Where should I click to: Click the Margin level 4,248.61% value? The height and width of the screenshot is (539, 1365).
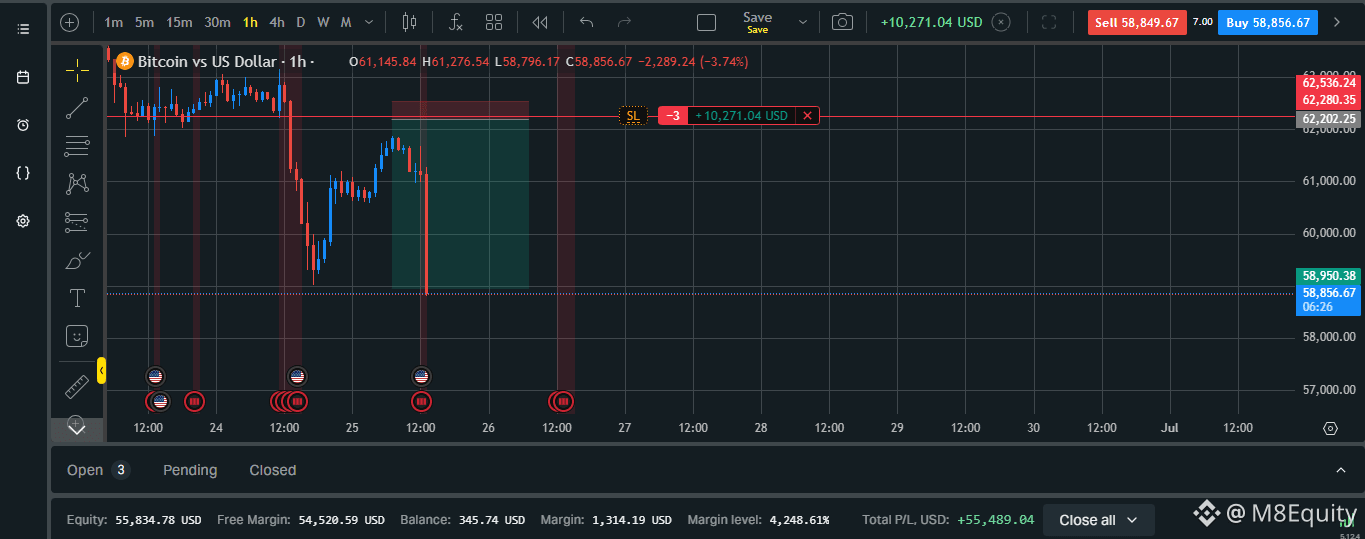(x=799, y=520)
